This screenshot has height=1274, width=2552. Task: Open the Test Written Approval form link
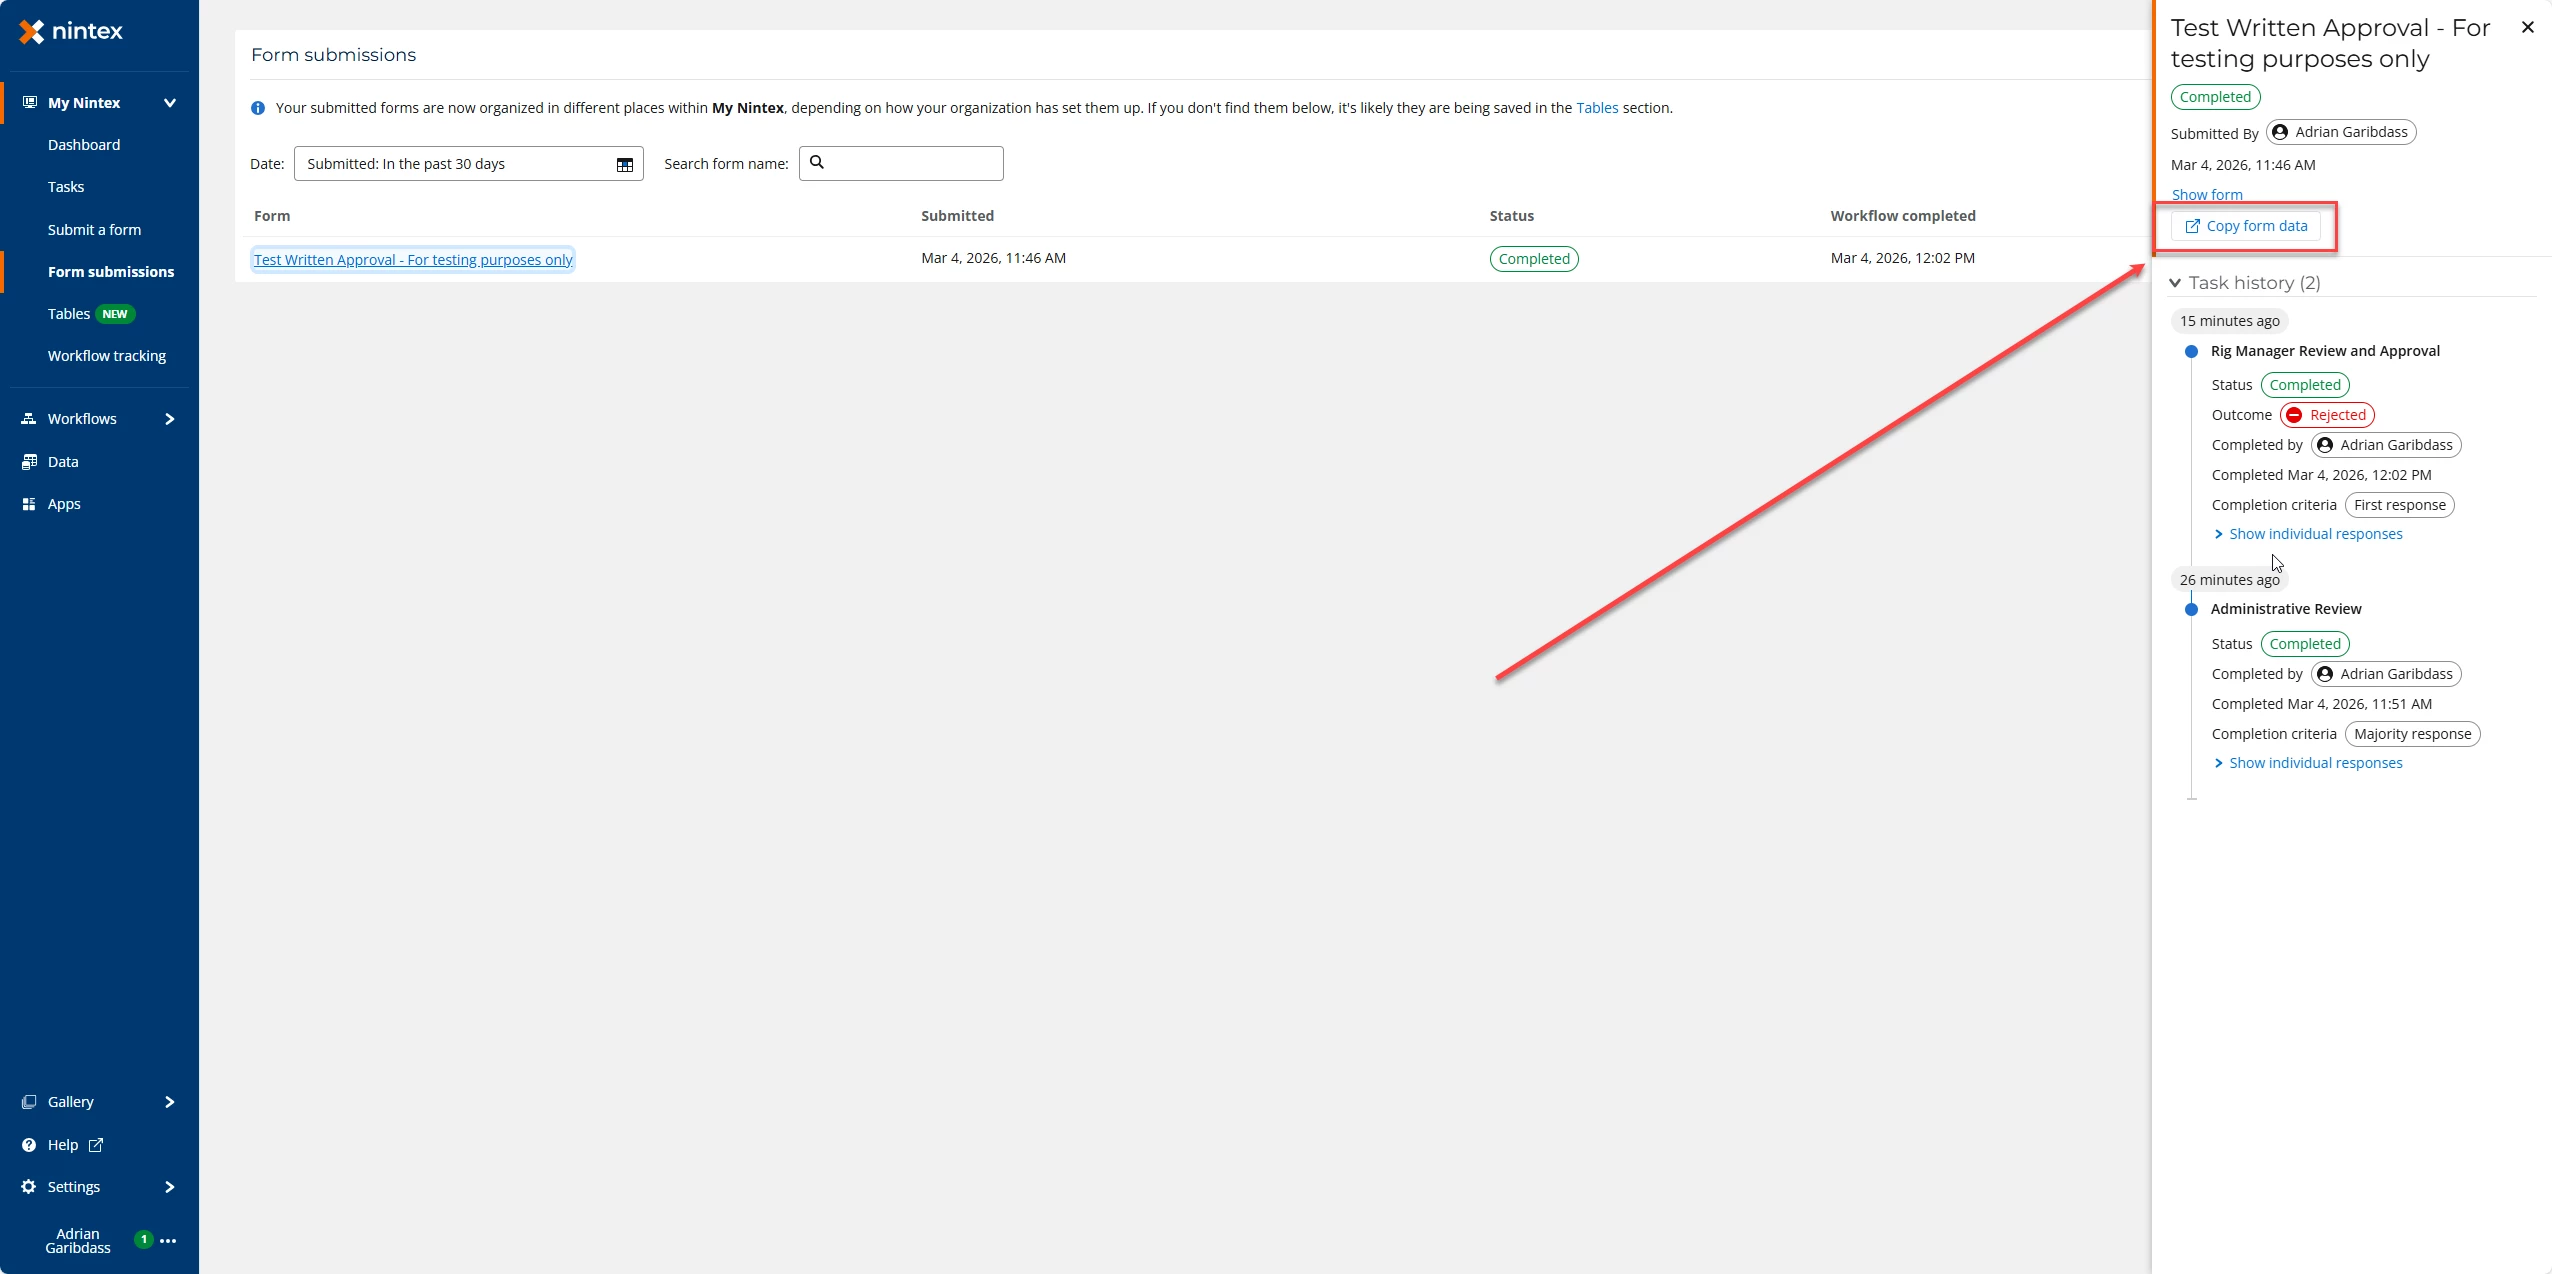tap(413, 260)
